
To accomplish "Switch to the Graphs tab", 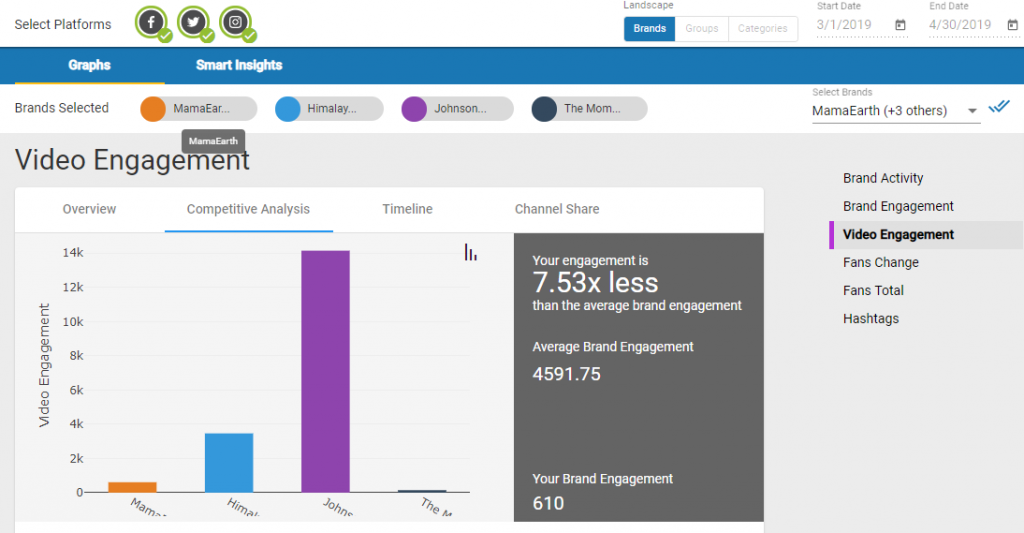I will (89, 65).
